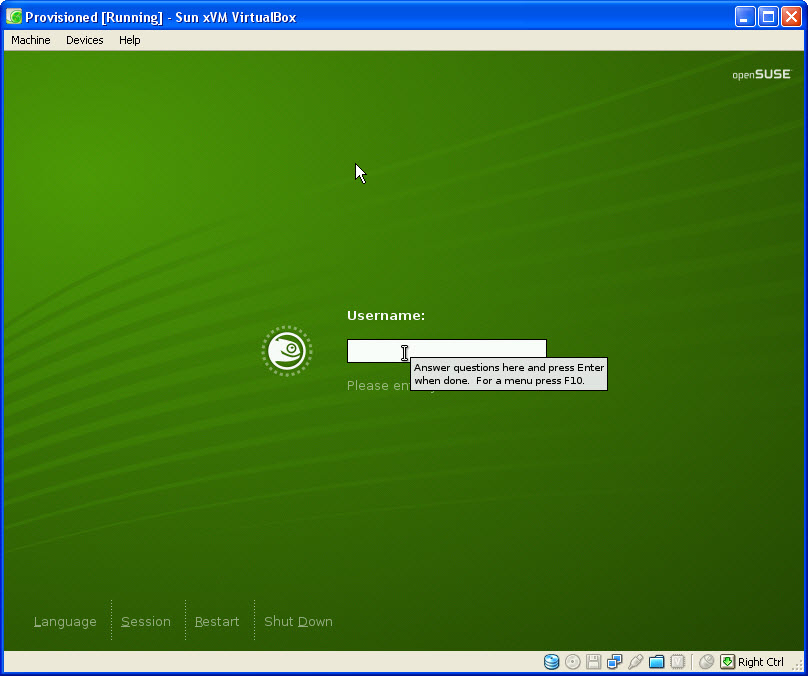Click the VirtualBox title bar app icon
The height and width of the screenshot is (676, 808).
[x=14, y=16]
